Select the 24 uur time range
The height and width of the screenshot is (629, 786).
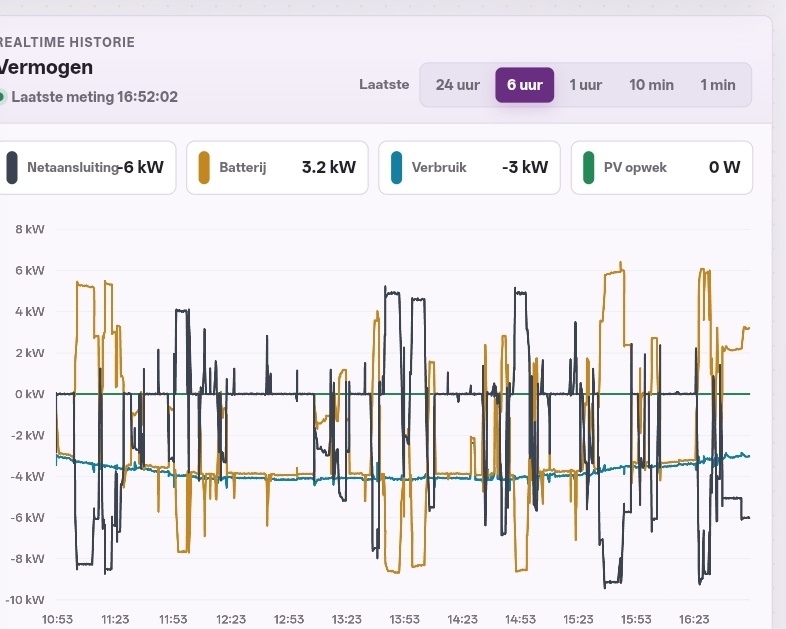tap(457, 85)
